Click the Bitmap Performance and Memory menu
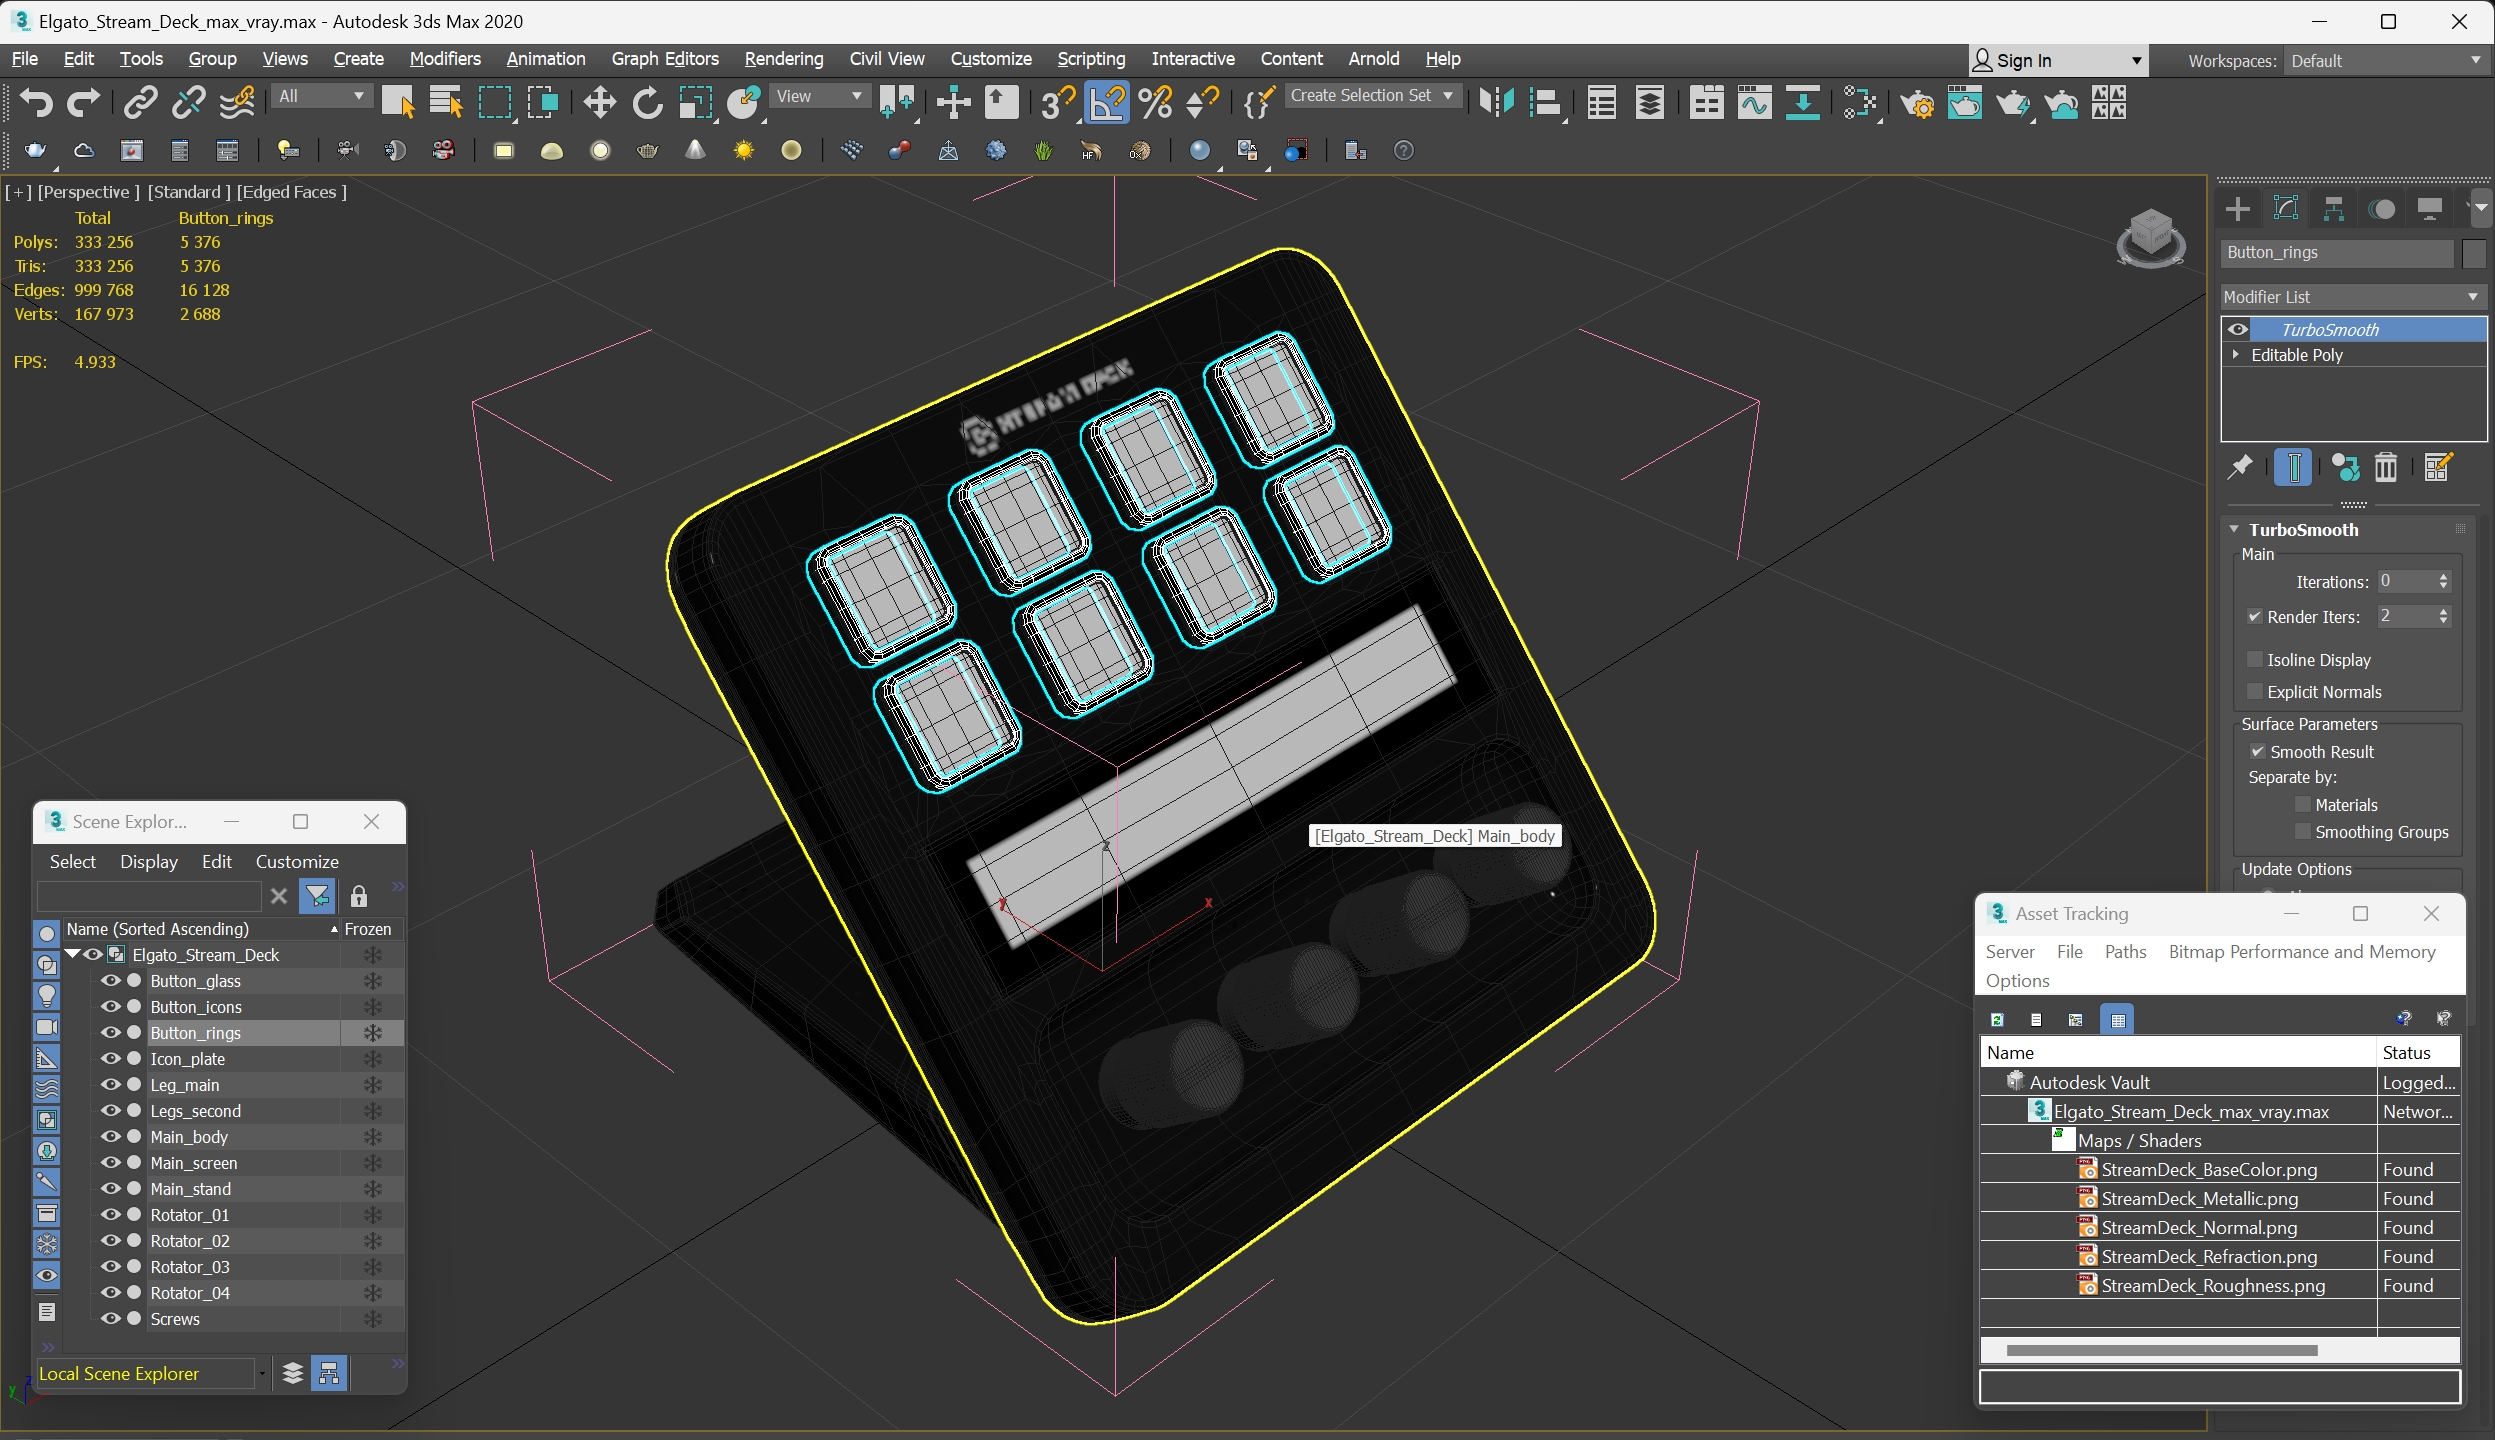This screenshot has width=2495, height=1440. [x=2301, y=951]
